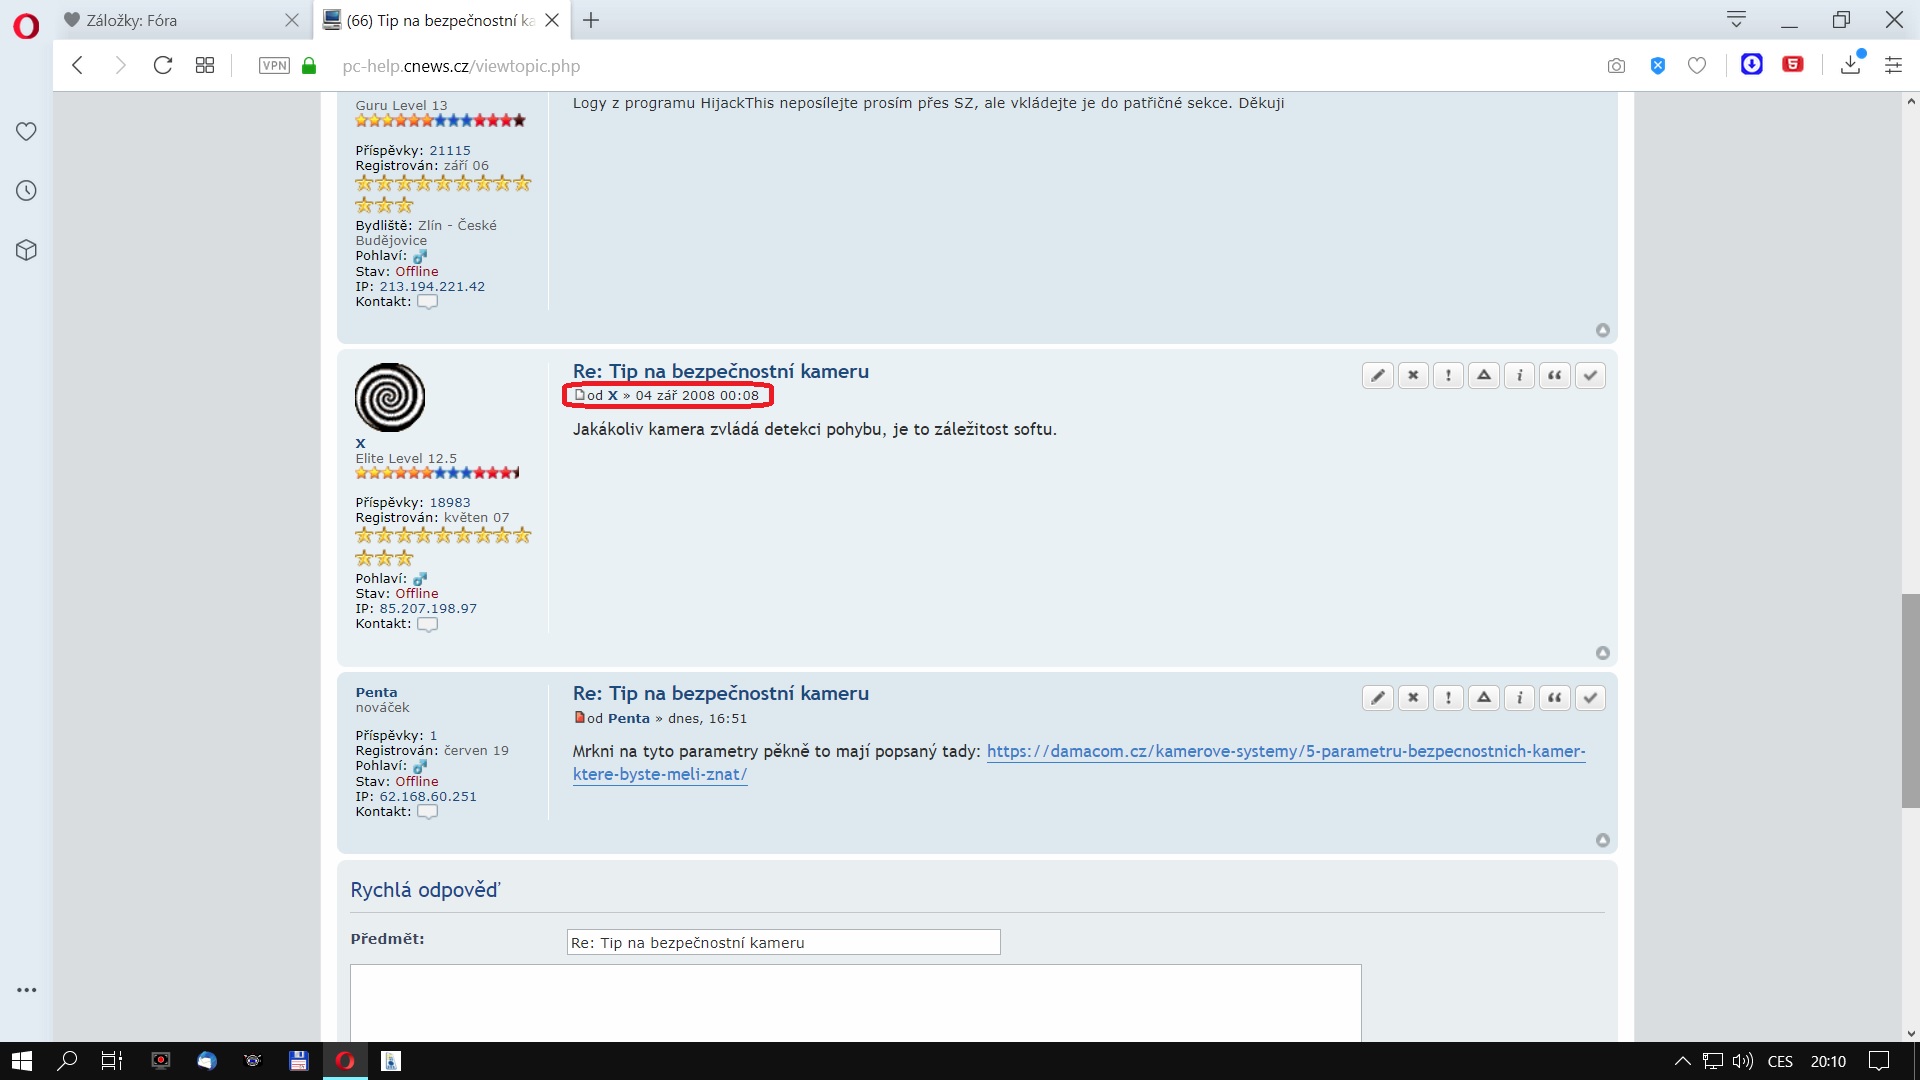1920x1080 pixels.
Task: Click quote icon on Penta's post
Action: pos(1555,698)
